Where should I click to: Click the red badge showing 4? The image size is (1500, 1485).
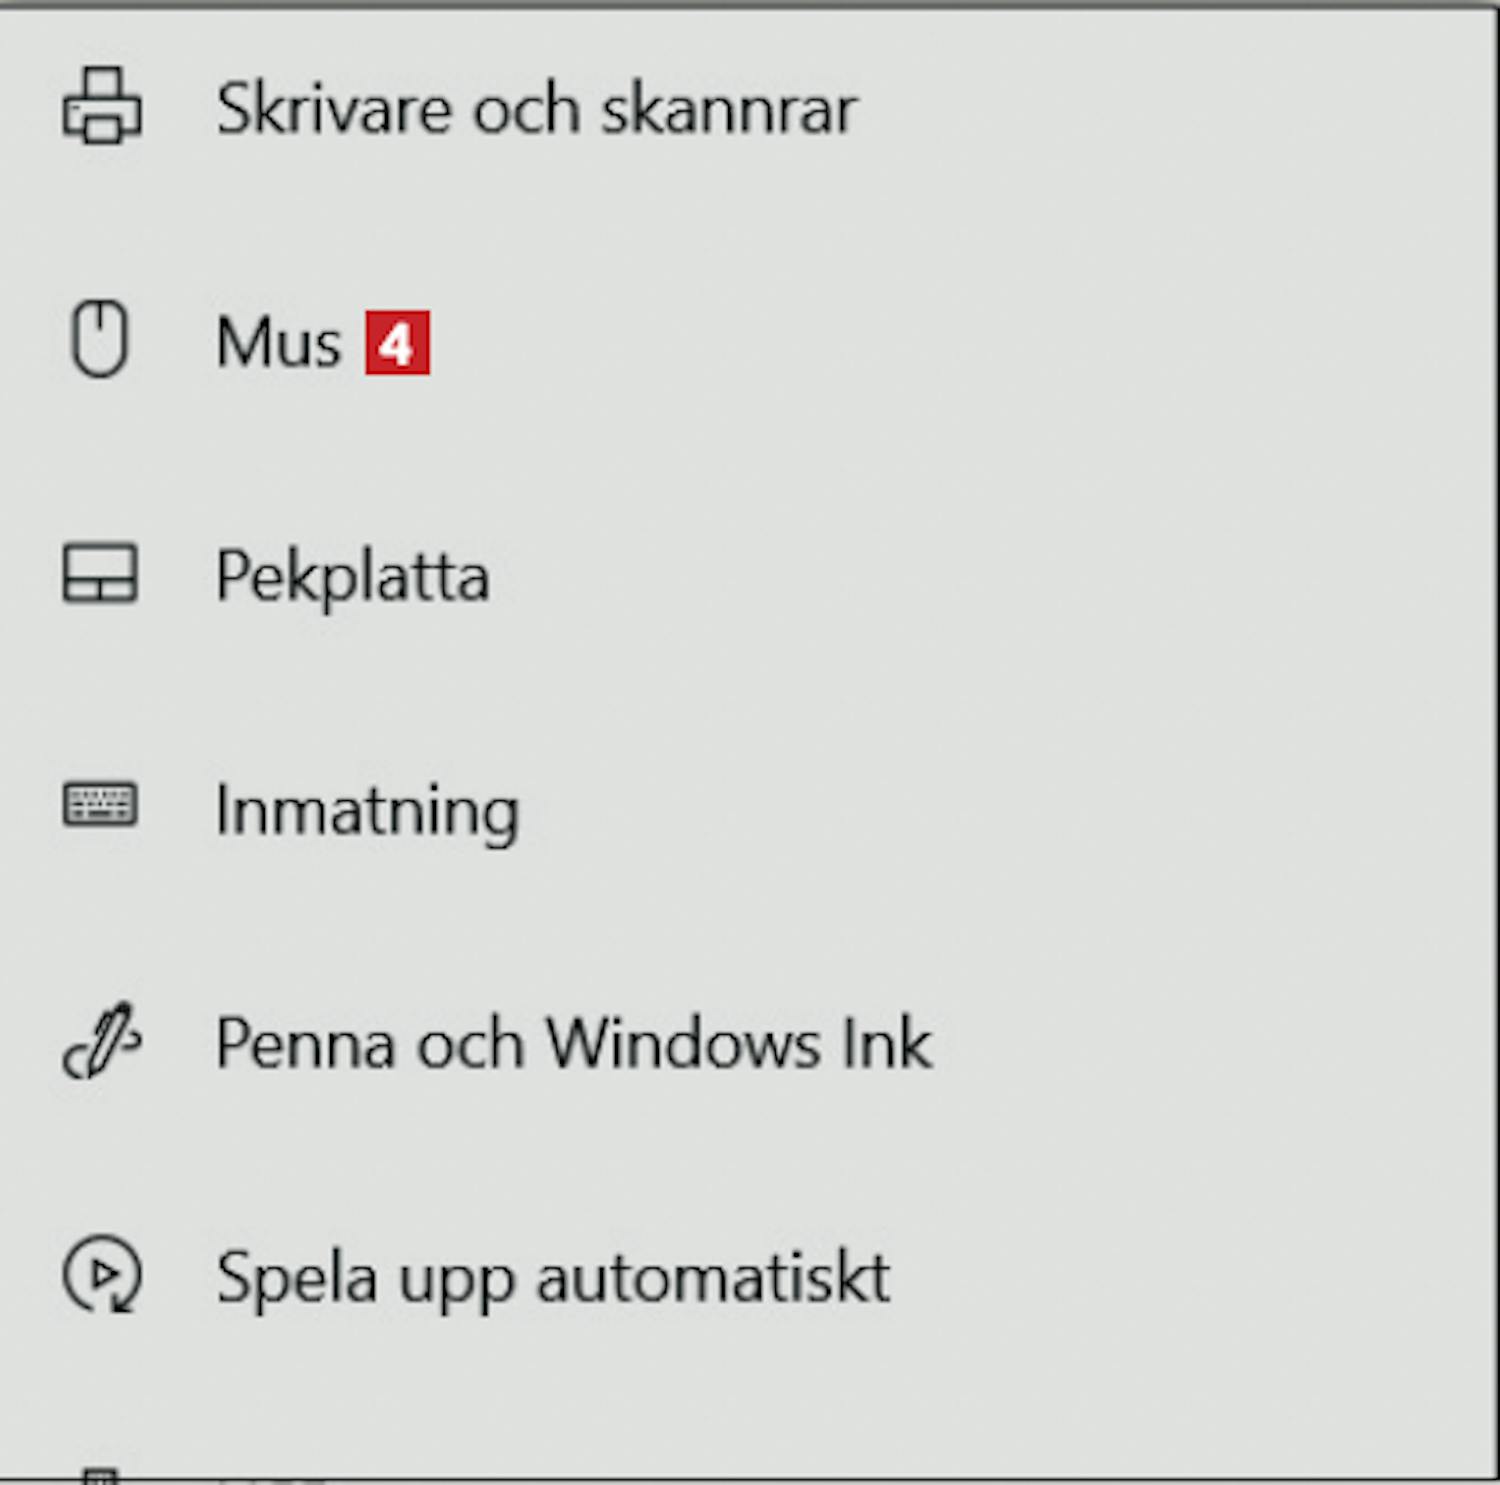click(397, 343)
